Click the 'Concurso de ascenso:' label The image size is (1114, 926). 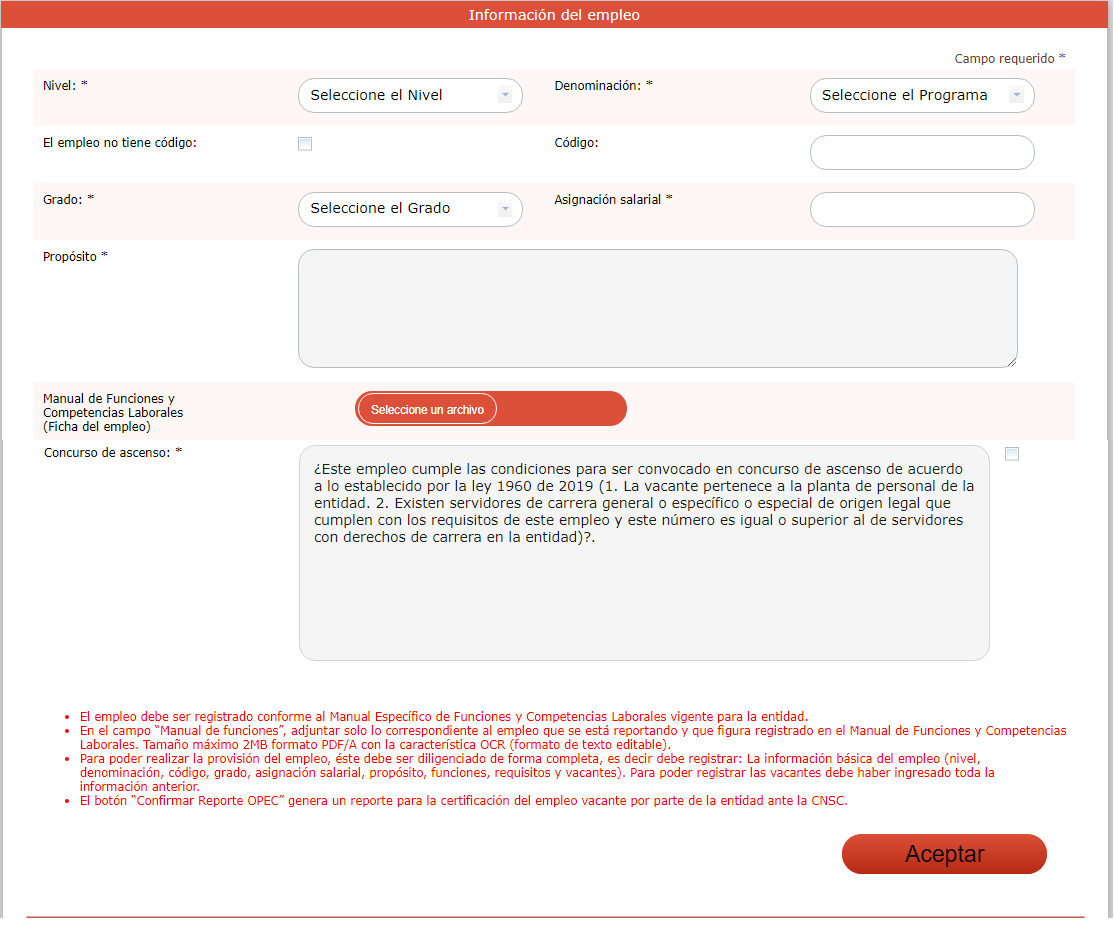pyautogui.click(x=113, y=453)
